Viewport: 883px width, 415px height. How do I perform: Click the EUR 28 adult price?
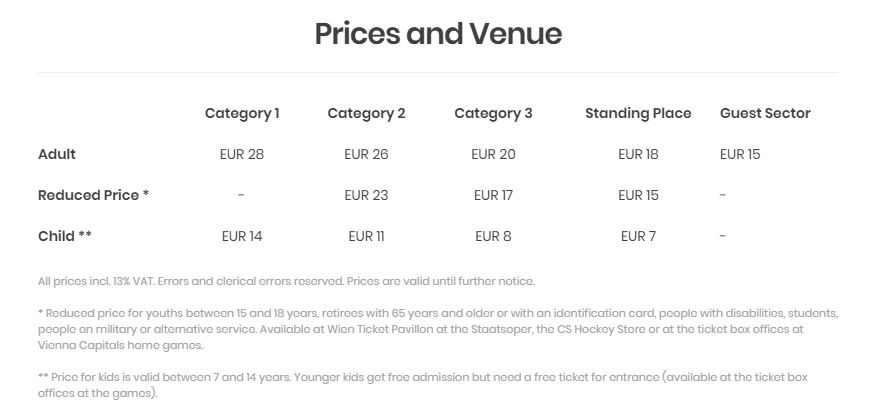click(x=242, y=154)
